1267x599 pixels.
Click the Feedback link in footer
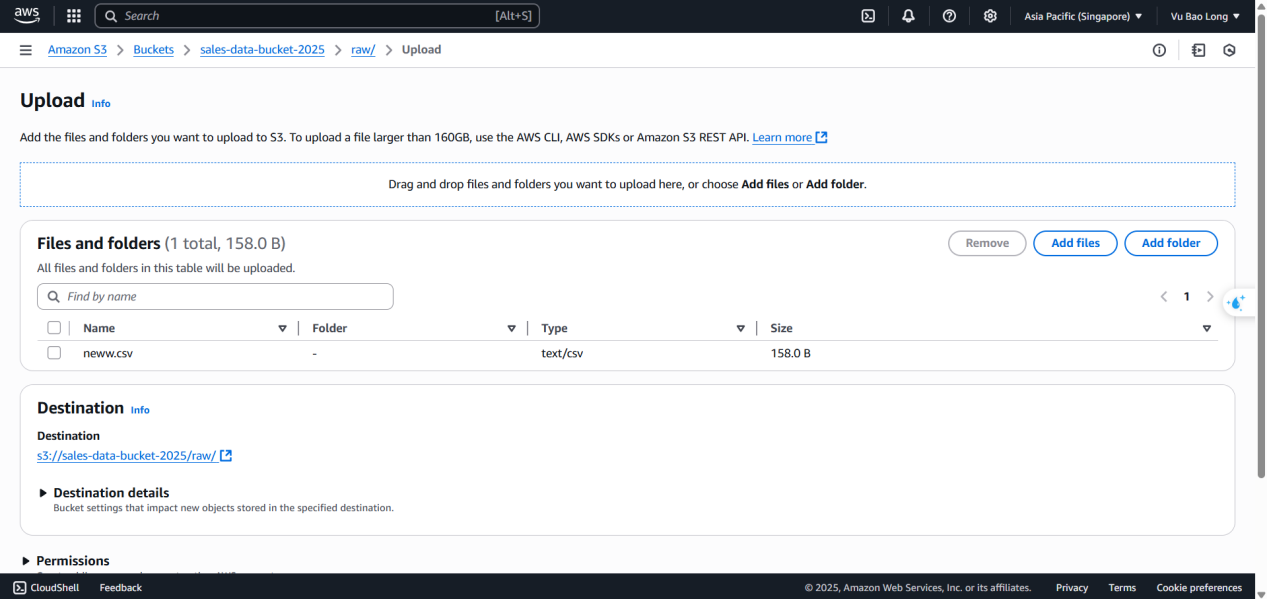pyautogui.click(x=121, y=588)
